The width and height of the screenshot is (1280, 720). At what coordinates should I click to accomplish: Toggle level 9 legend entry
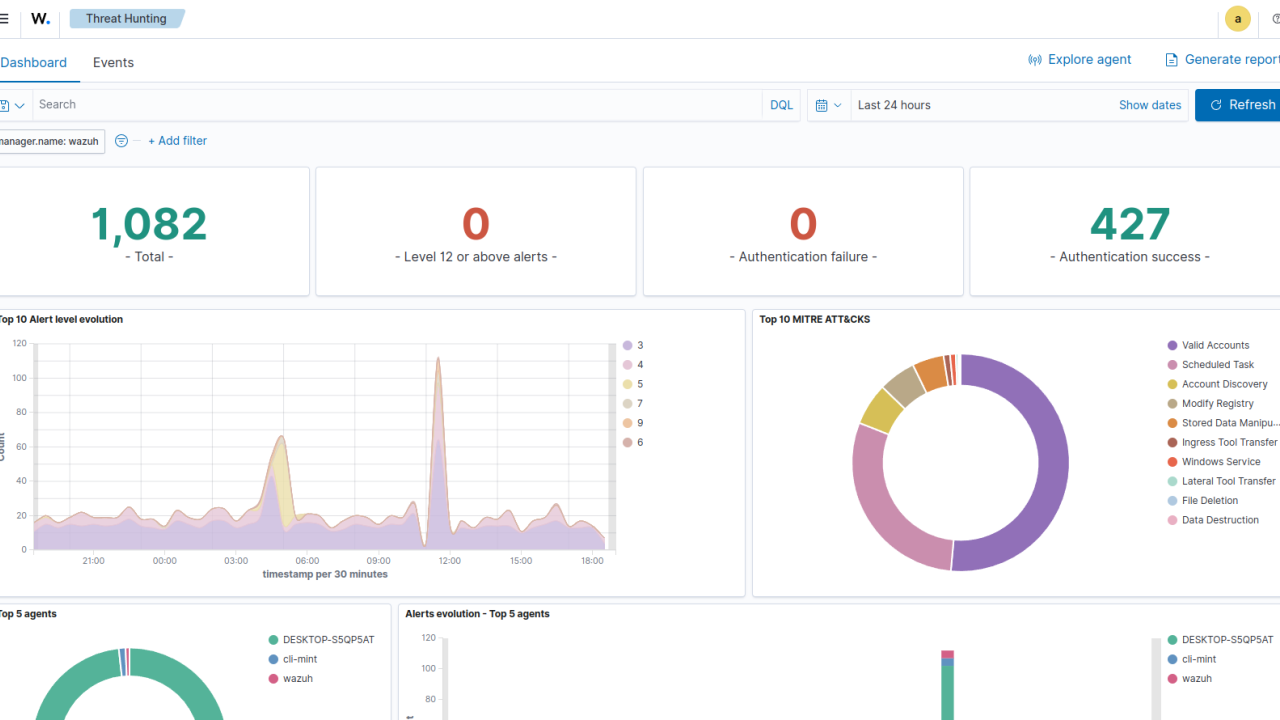(x=634, y=423)
